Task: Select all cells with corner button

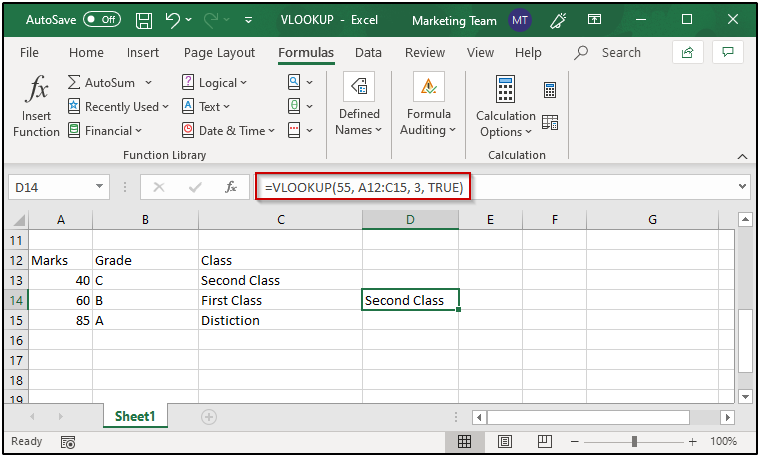Action: pyautogui.click(x=18, y=220)
